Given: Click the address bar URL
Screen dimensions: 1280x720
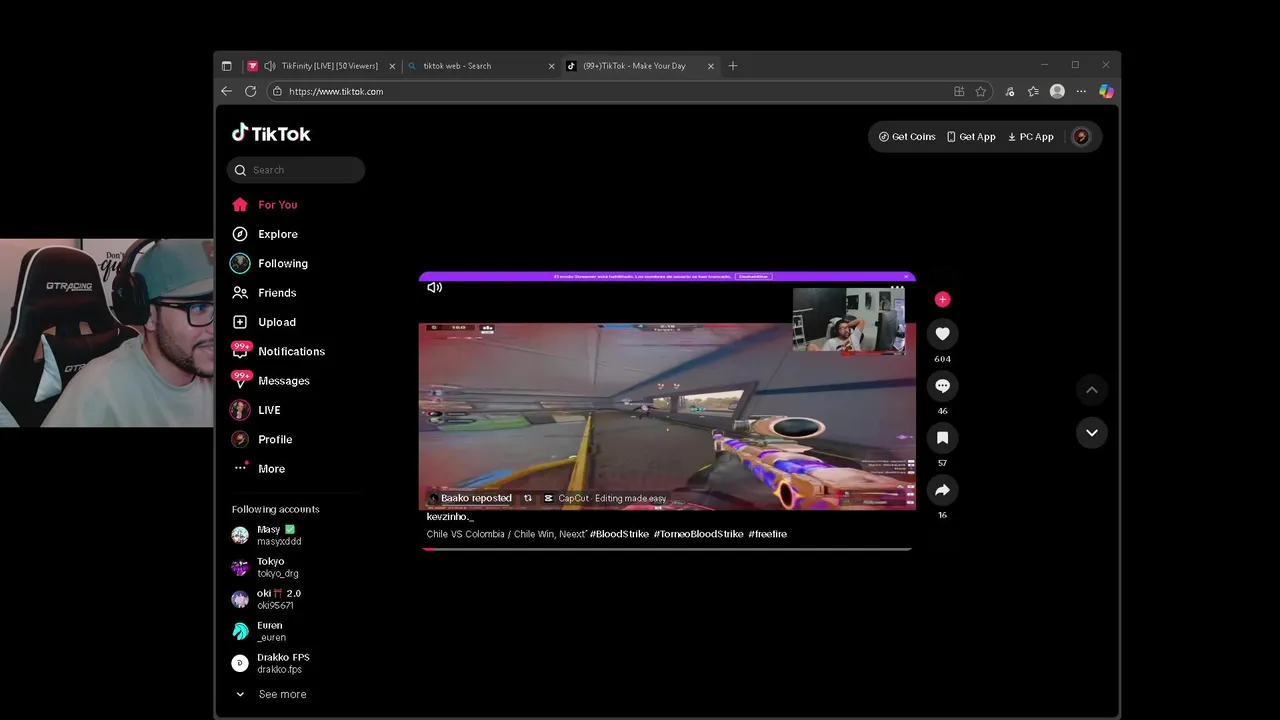Looking at the screenshot, I should (x=336, y=91).
